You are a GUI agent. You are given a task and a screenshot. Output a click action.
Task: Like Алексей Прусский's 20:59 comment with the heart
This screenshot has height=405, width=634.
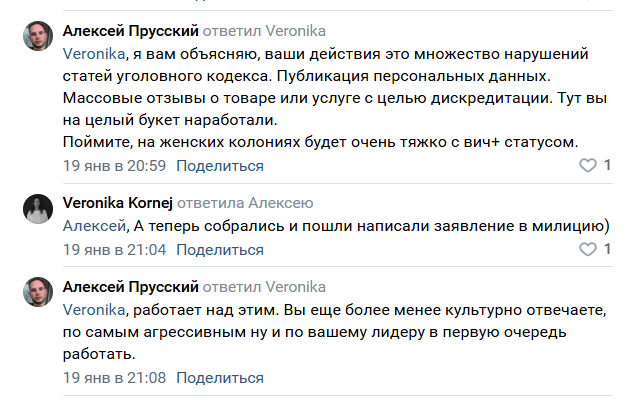click(588, 165)
